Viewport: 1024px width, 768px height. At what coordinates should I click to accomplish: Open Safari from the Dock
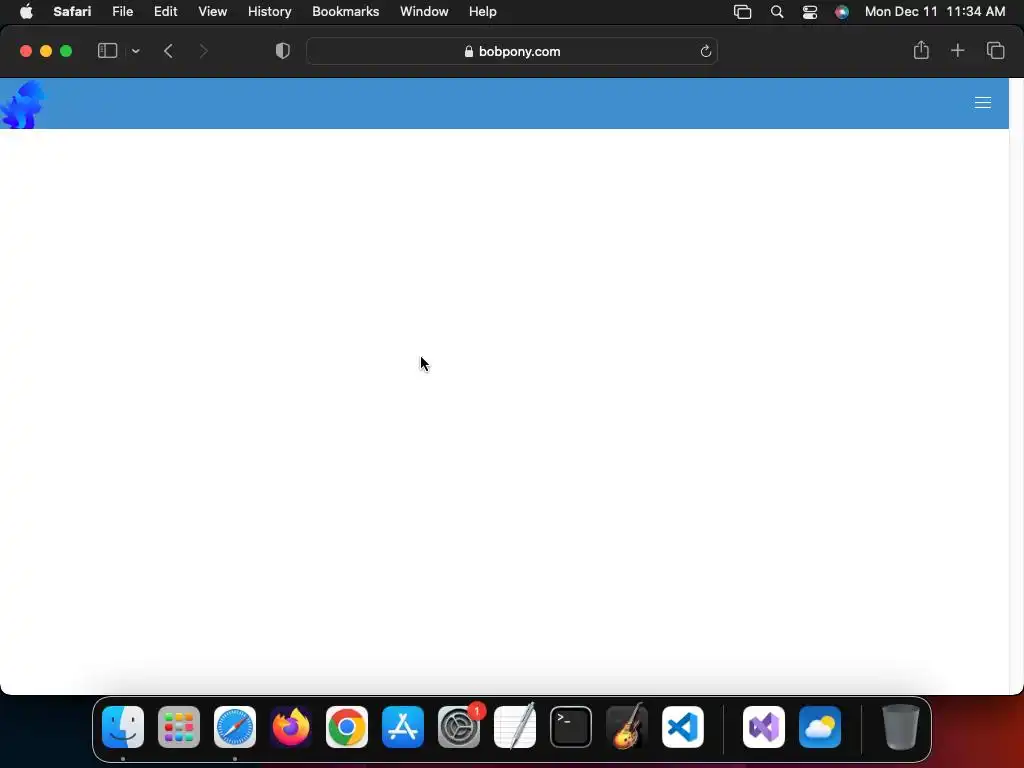point(235,727)
